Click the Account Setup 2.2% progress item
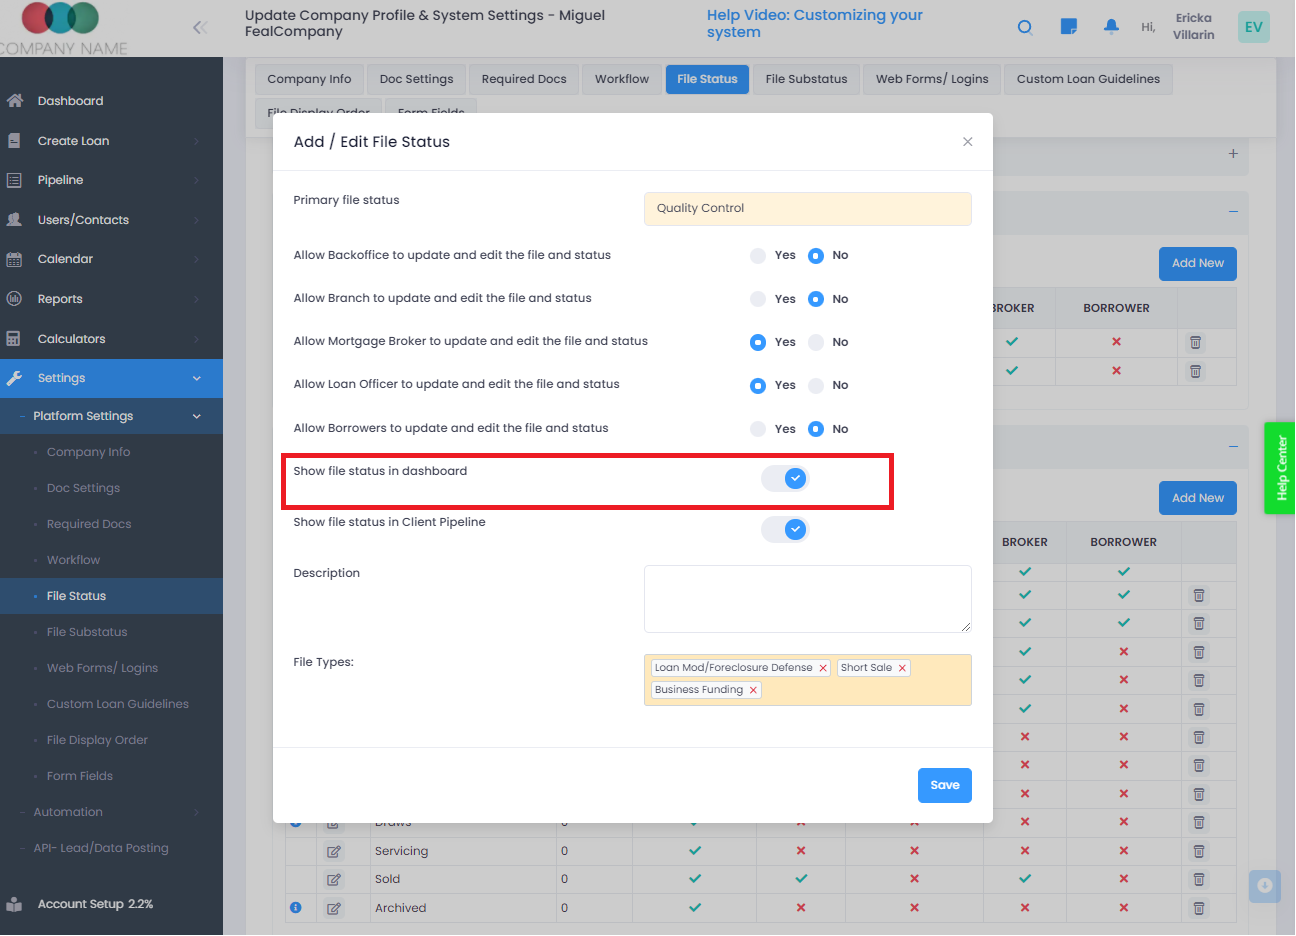This screenshot has width=1296, height=936. coord(95,904)
